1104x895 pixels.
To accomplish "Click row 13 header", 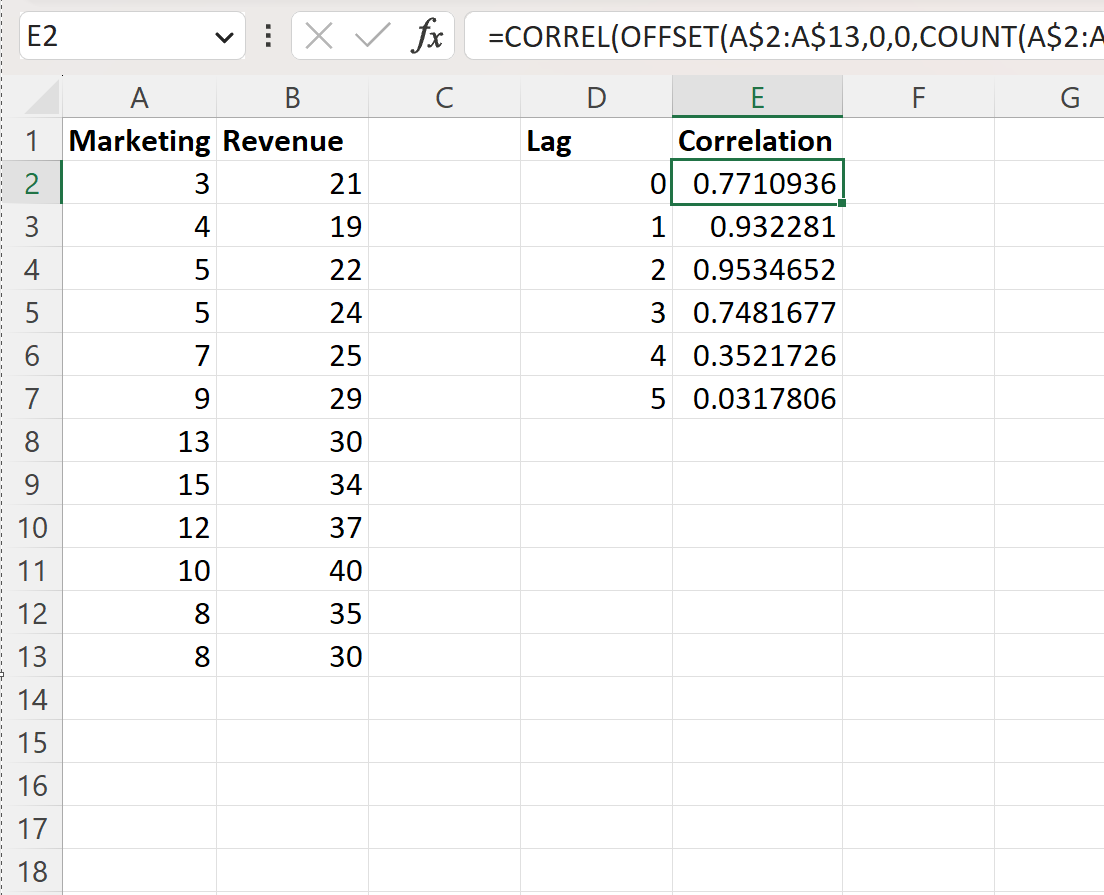I will (x=33, y=656).
